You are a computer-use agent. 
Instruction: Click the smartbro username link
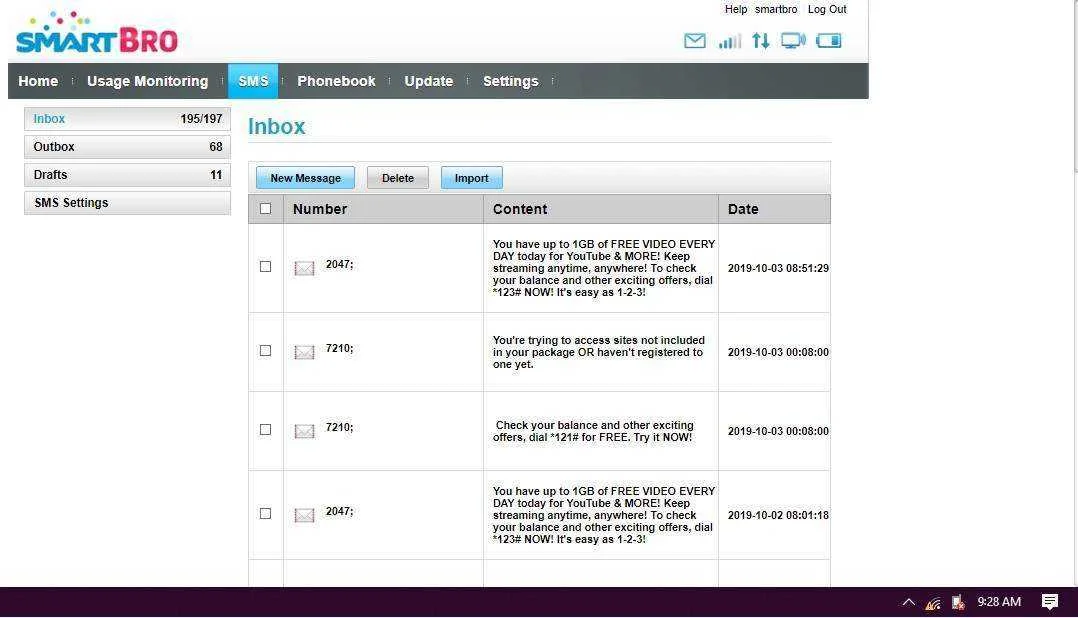click(776, 10)
